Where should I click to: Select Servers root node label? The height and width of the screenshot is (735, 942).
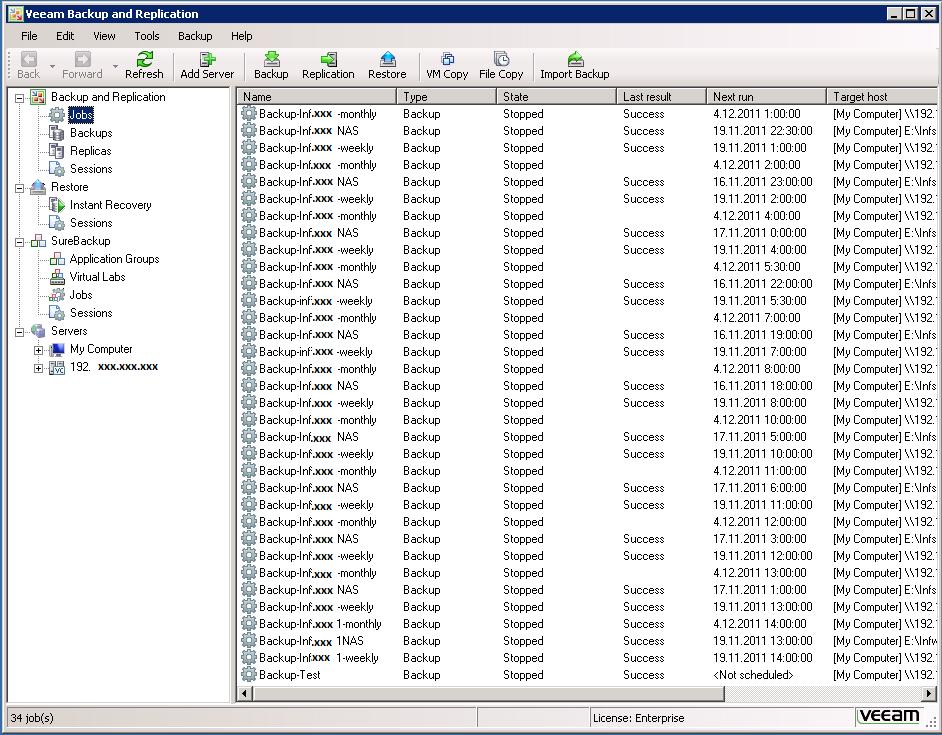[69, 331]
